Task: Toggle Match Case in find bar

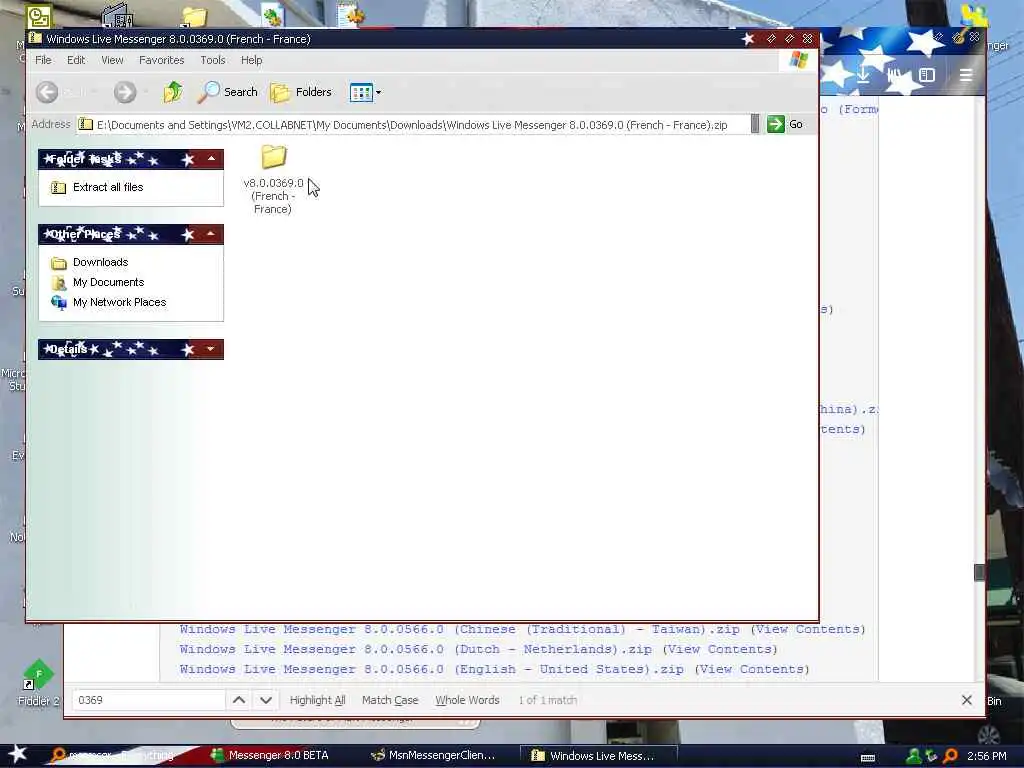Action: click(390, 700)
